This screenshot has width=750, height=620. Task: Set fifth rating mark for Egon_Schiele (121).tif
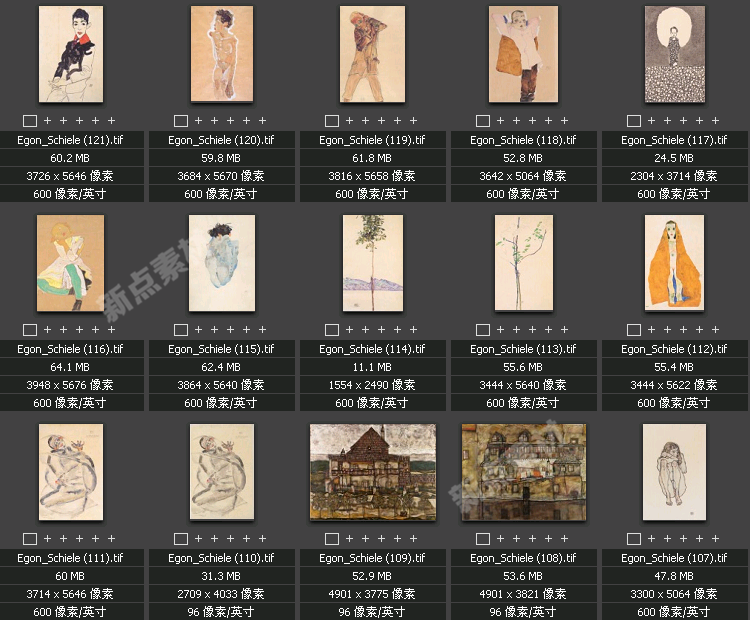(x=111, y=121)
